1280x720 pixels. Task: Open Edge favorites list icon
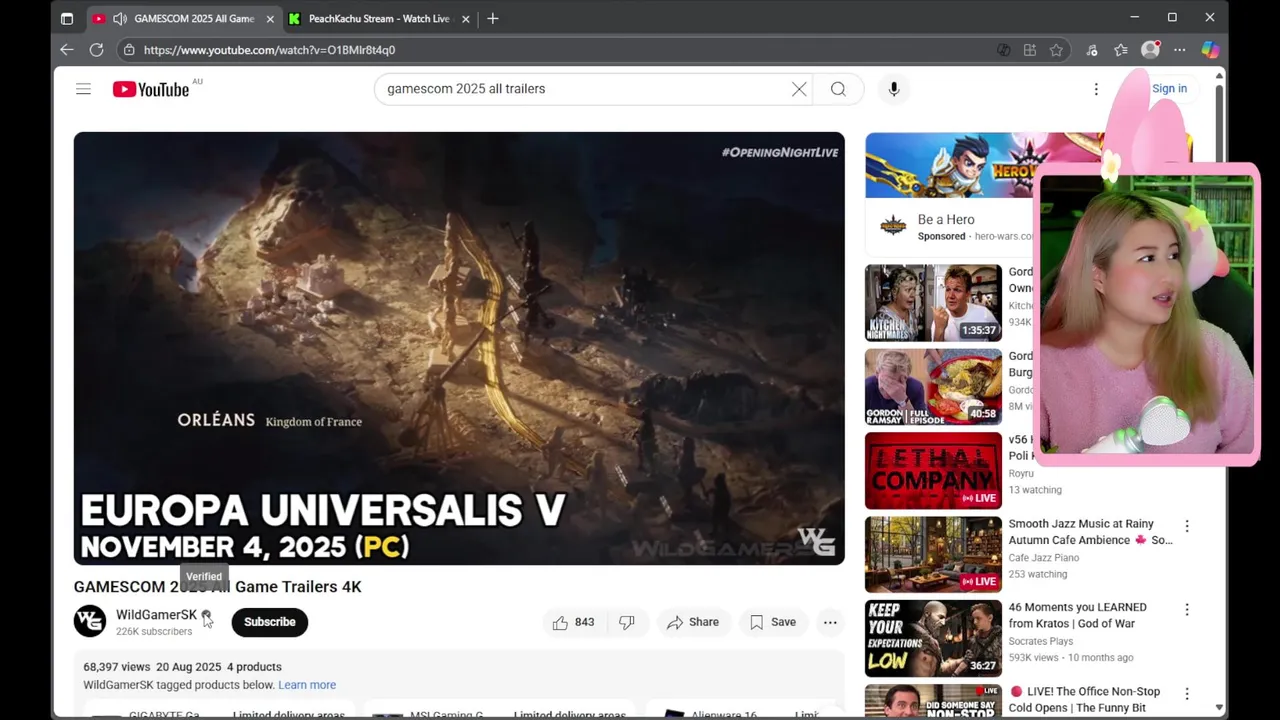click(x=1121, y=50)
